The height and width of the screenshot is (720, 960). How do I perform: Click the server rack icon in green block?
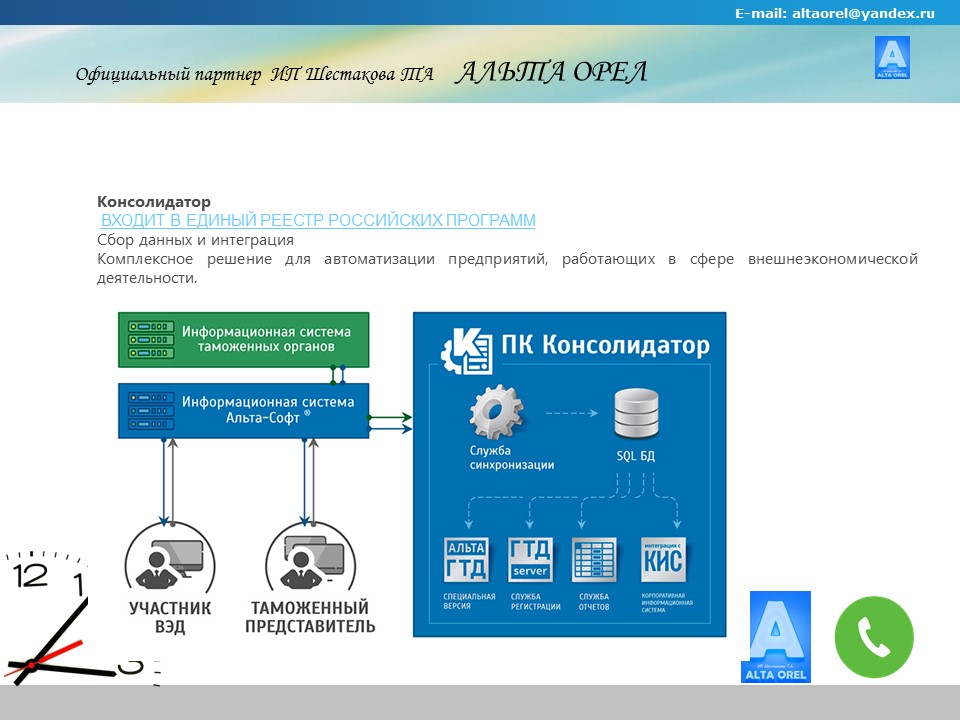(151, 340)
